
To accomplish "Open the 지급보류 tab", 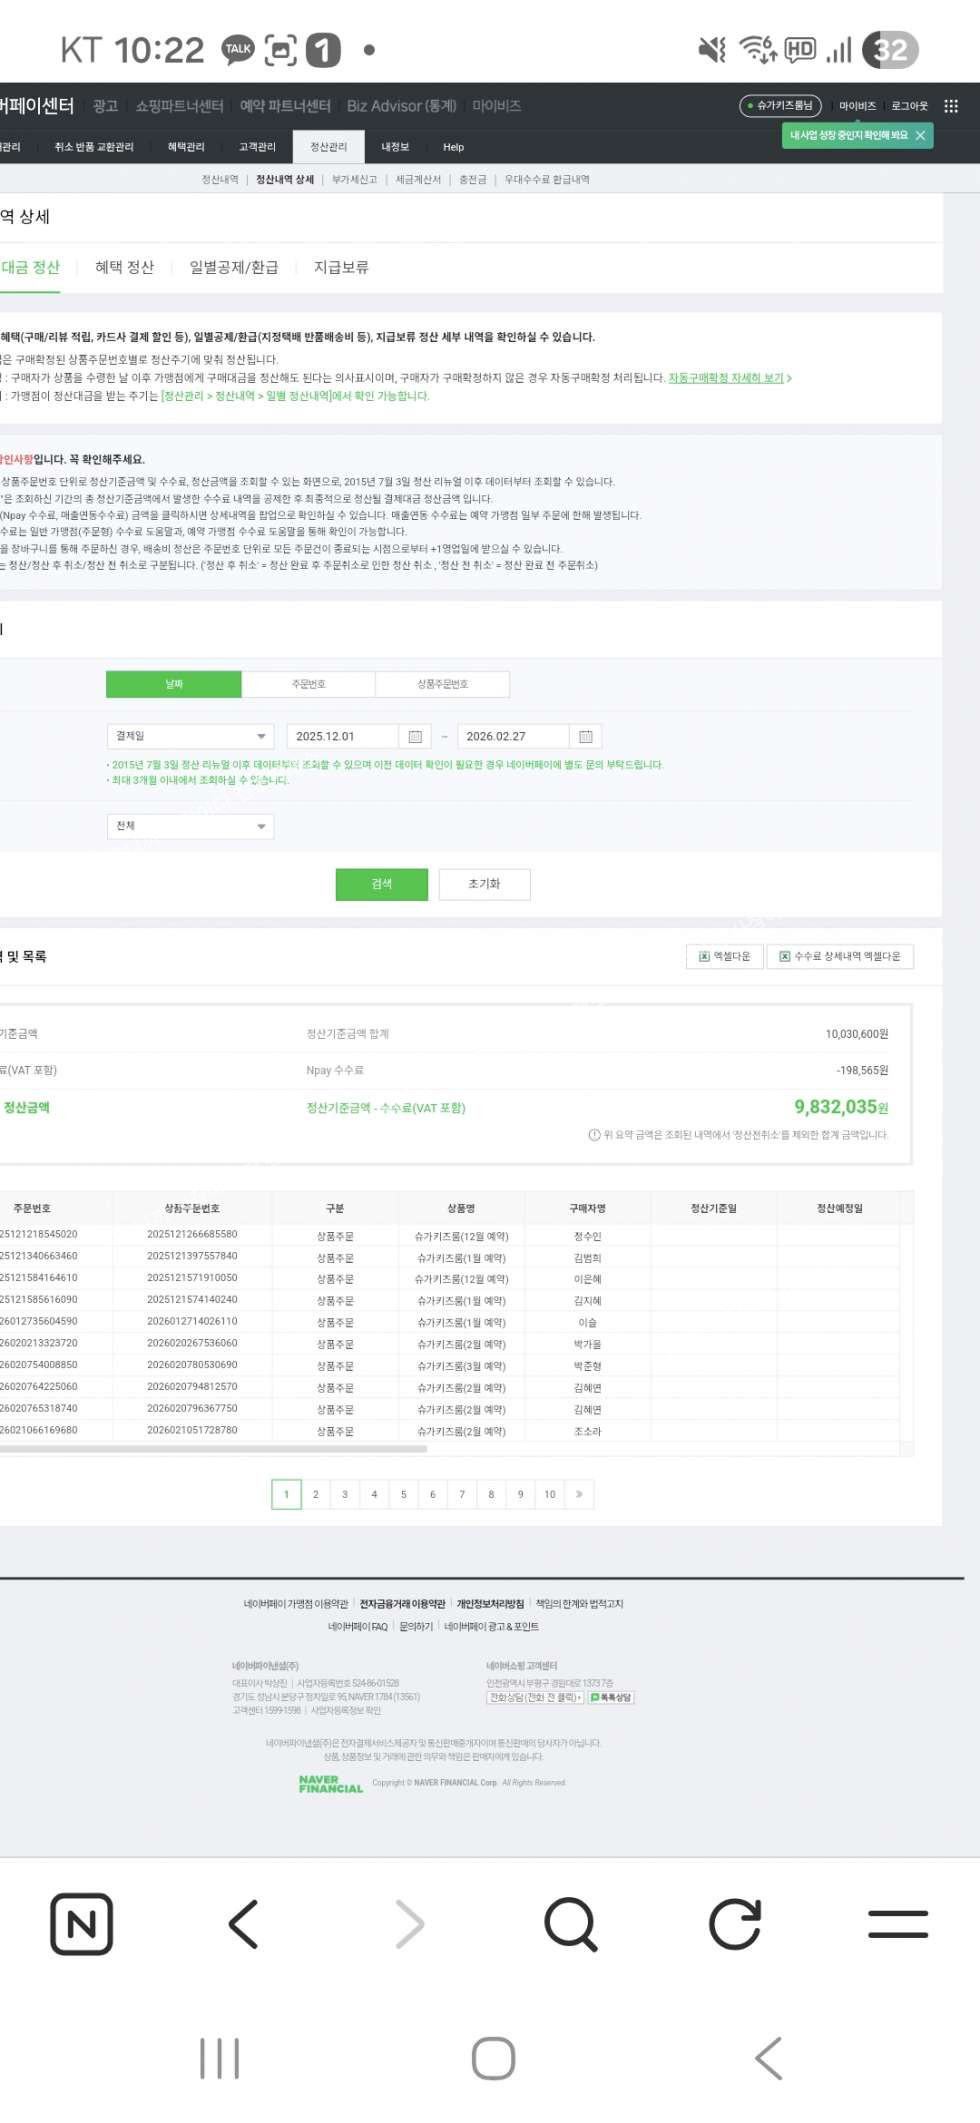I will point(341,267).
